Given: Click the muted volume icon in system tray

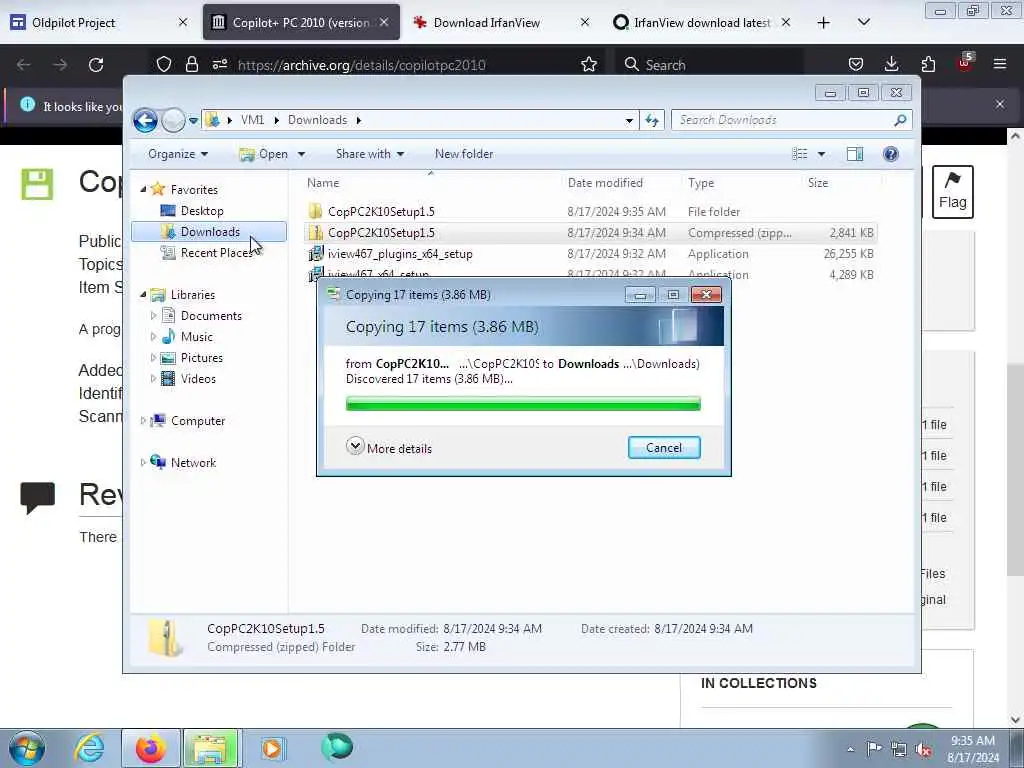Looking at the screenshot, I should [x=923, y=750].
